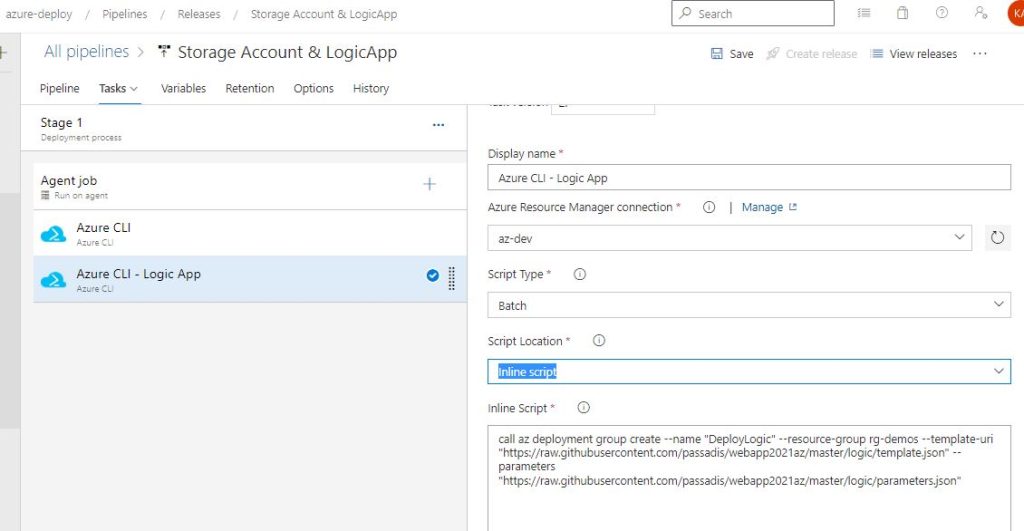Click the Save button label

[x=741, y=54]
